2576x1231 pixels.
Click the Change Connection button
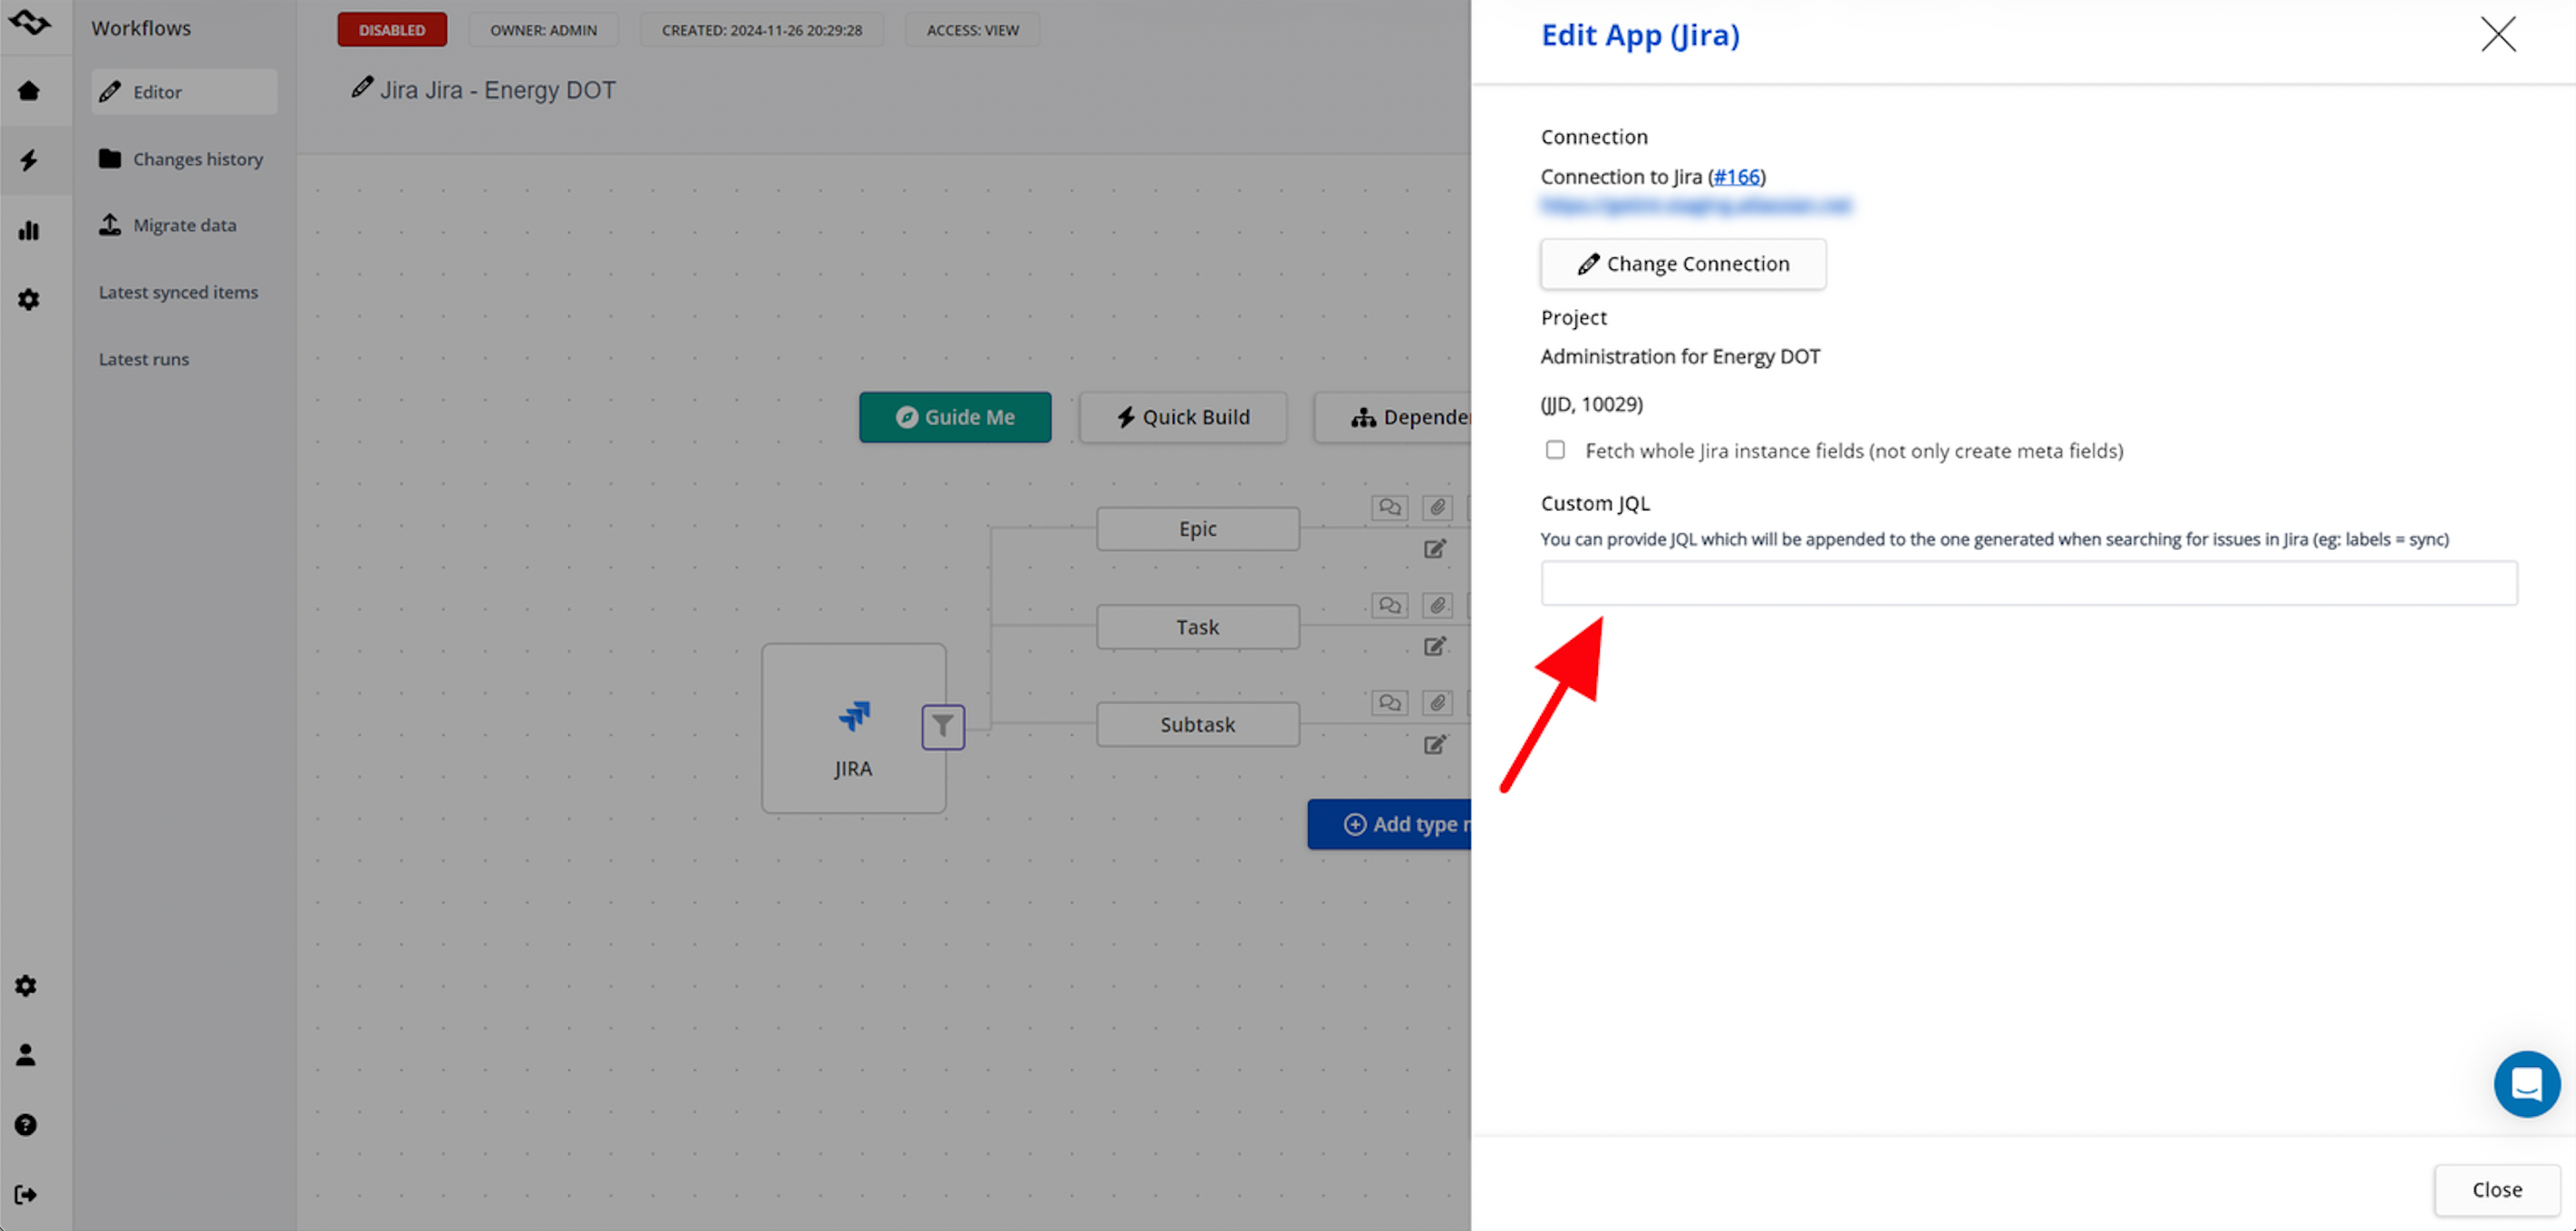pos(1683,264)
